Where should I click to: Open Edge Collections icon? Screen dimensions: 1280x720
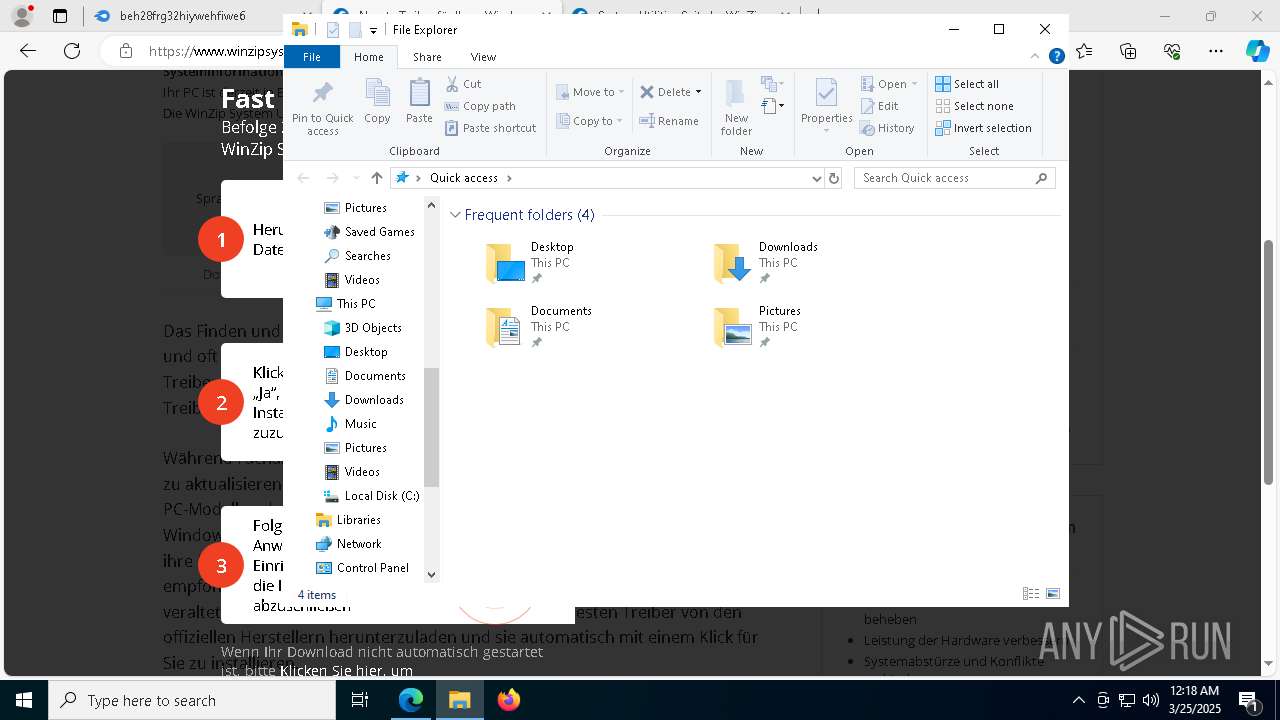click(x=1128, y=51)
